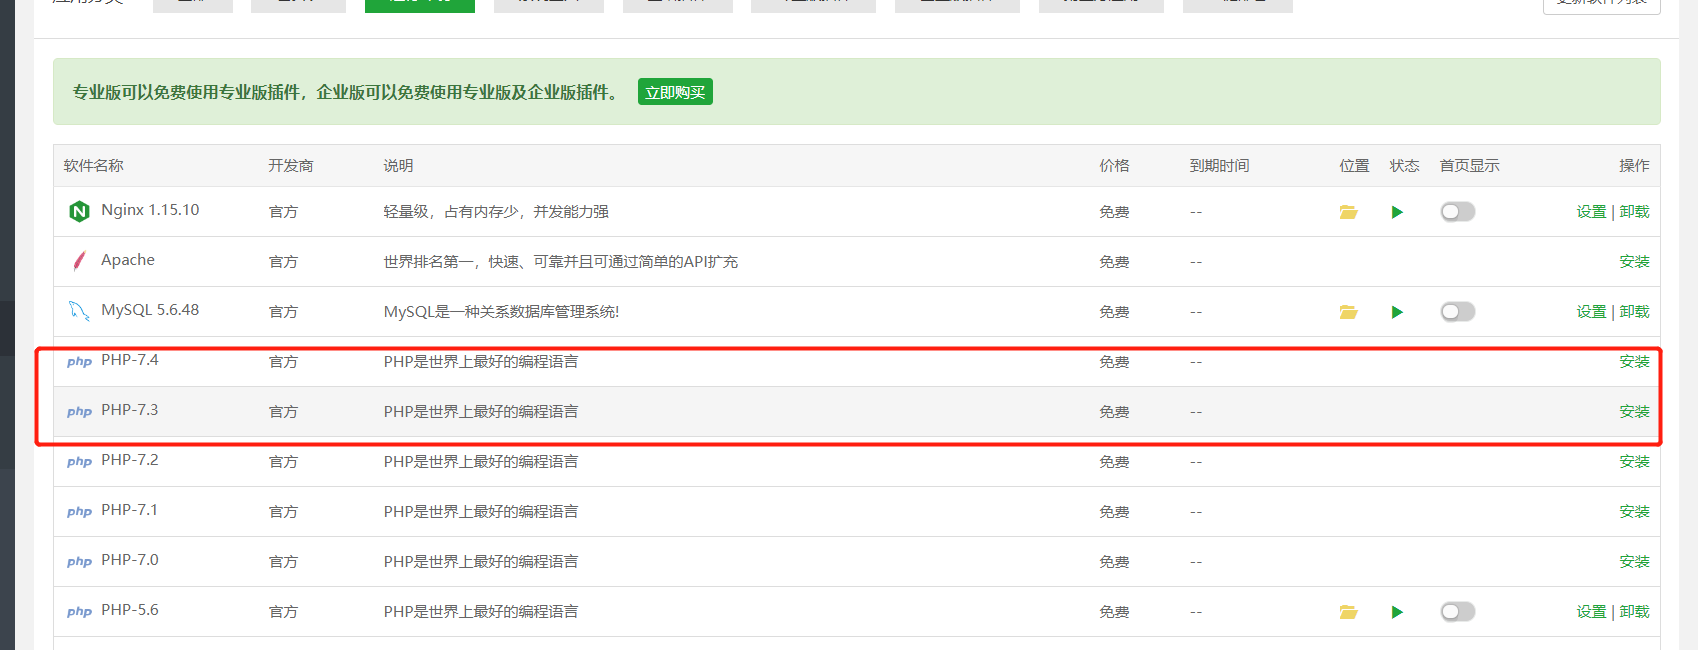Click the 价格 column header
1698x650 pixels.
(1114, 166)
